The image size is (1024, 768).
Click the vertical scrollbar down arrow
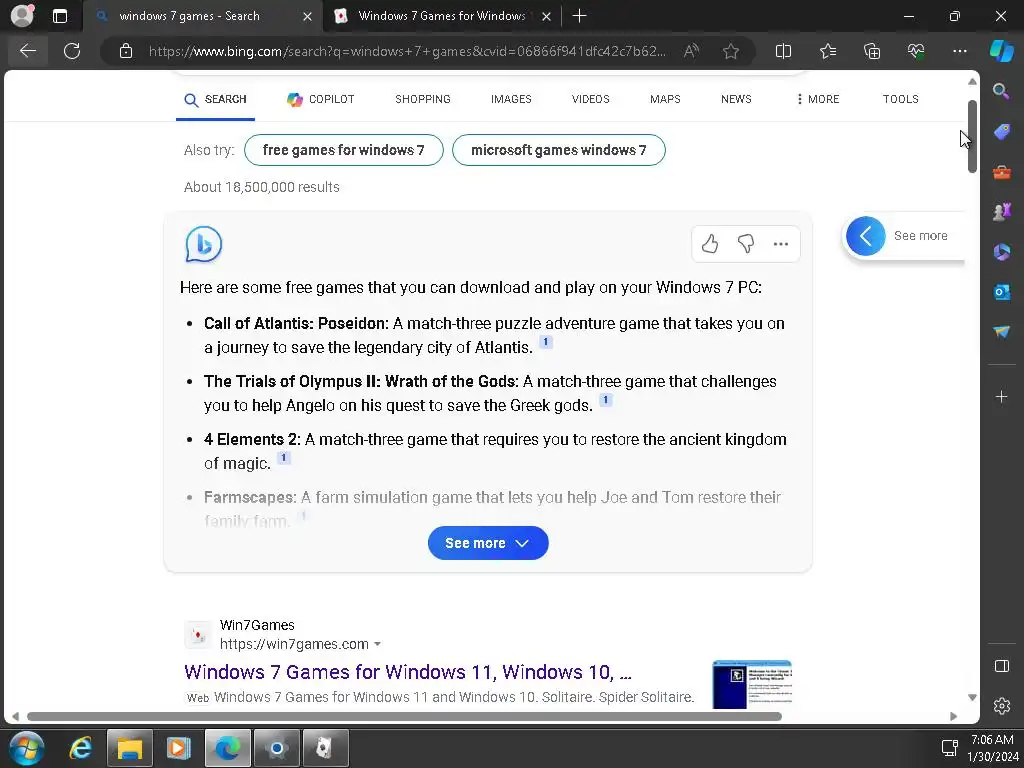point(972,697)
